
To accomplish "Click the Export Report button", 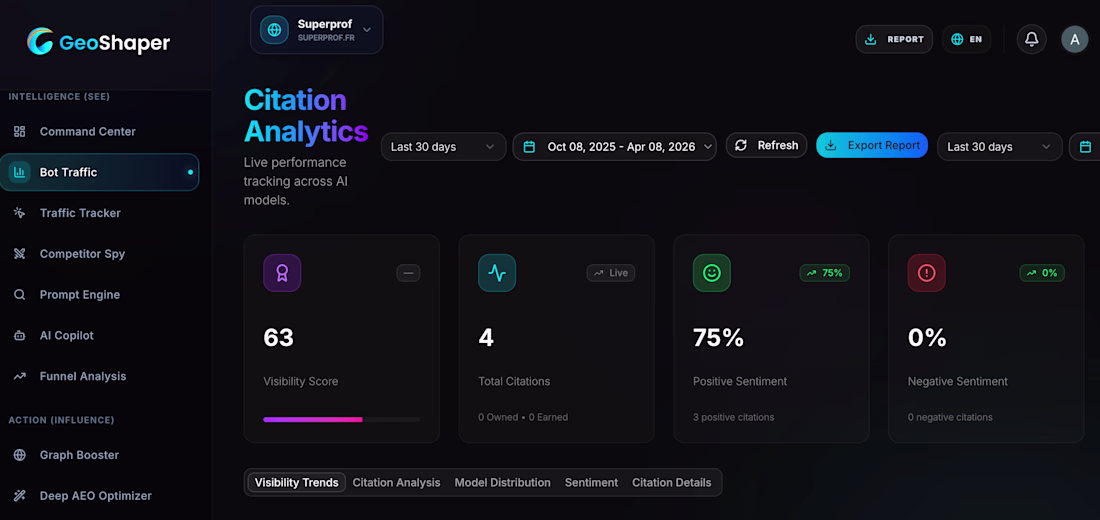I will (871, 145).
